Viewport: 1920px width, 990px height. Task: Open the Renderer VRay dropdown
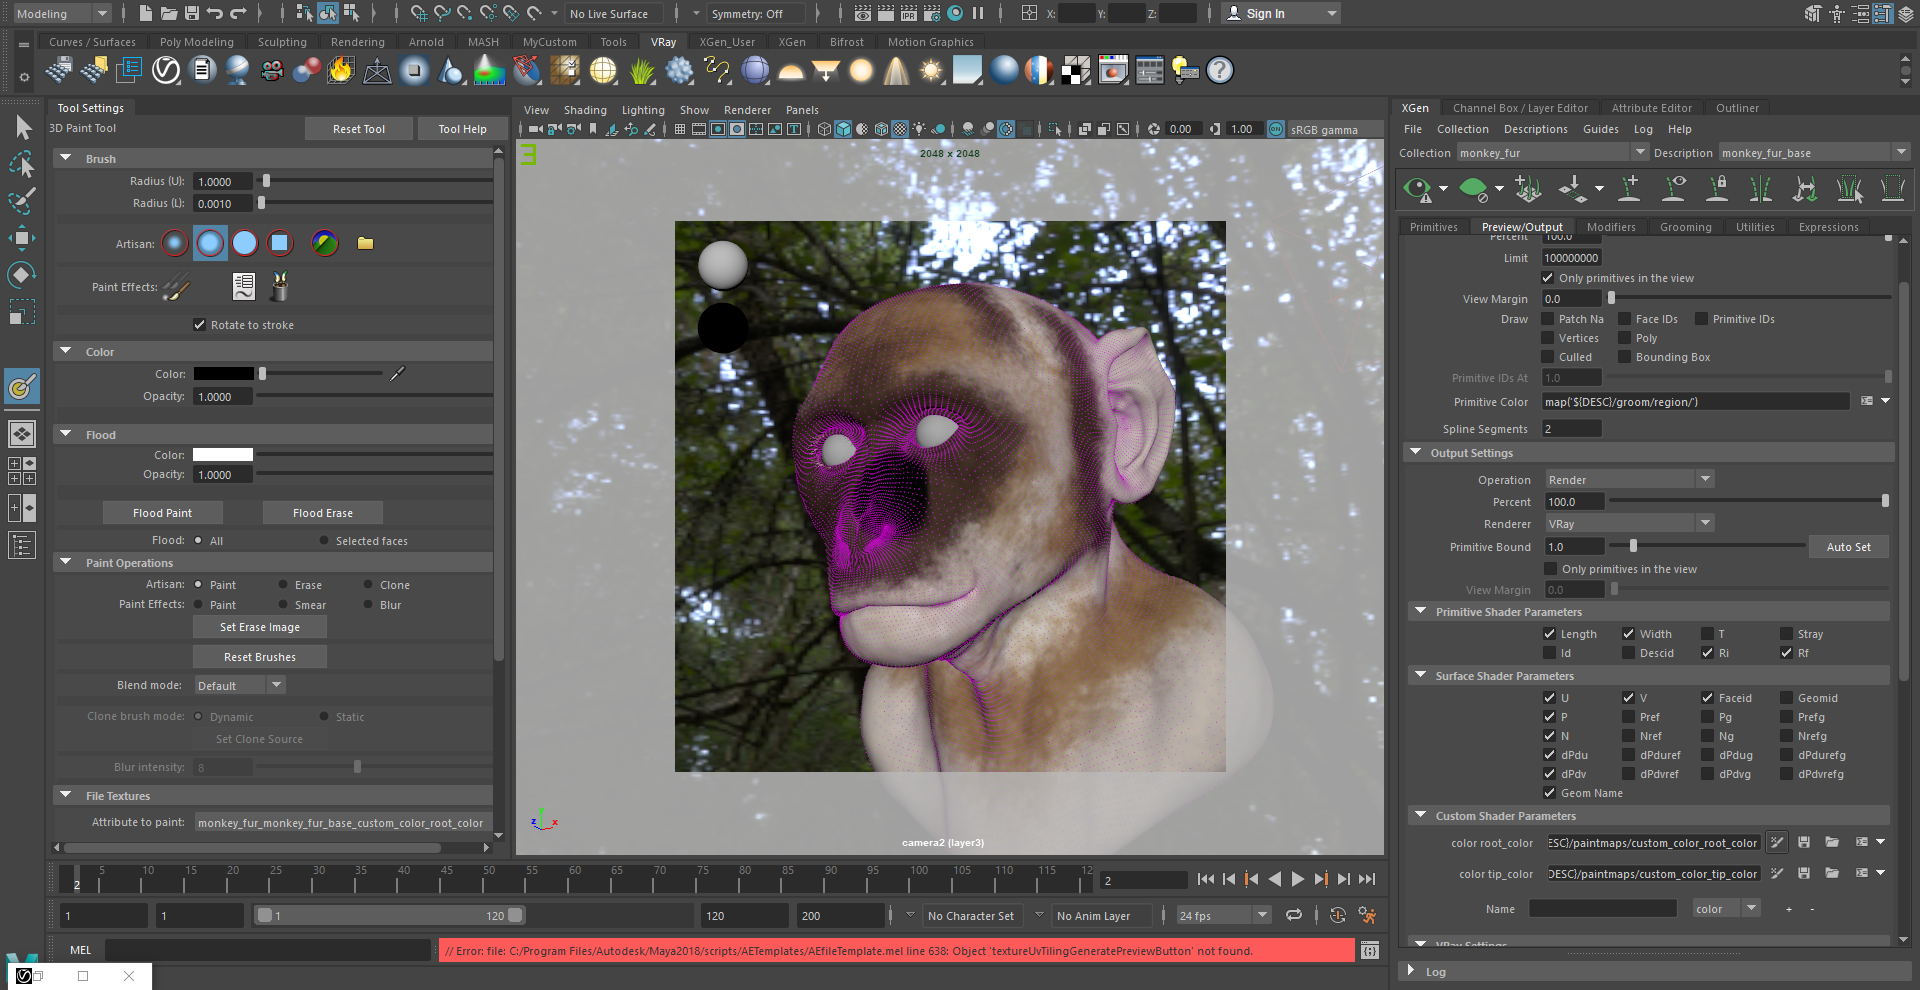1630,524
